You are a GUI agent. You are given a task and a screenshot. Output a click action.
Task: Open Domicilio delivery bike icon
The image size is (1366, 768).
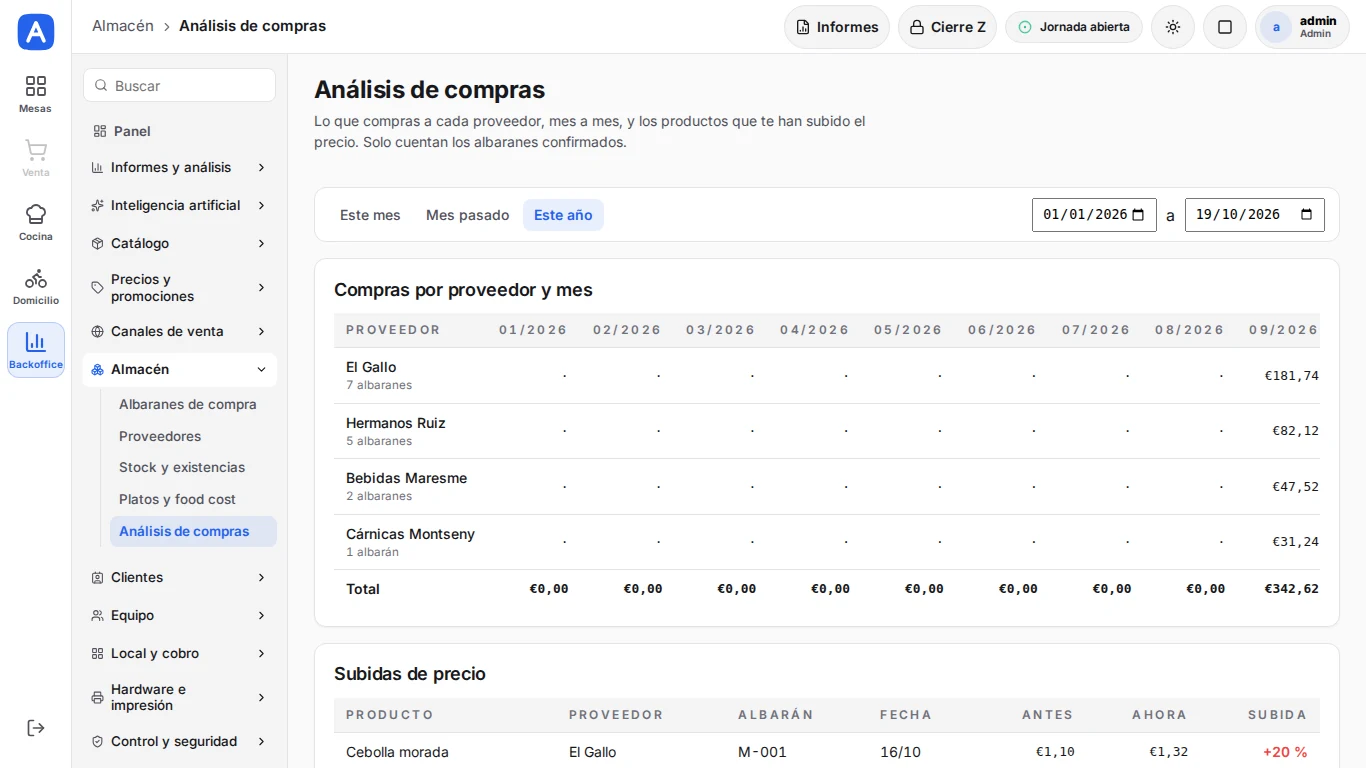(36, 286)
